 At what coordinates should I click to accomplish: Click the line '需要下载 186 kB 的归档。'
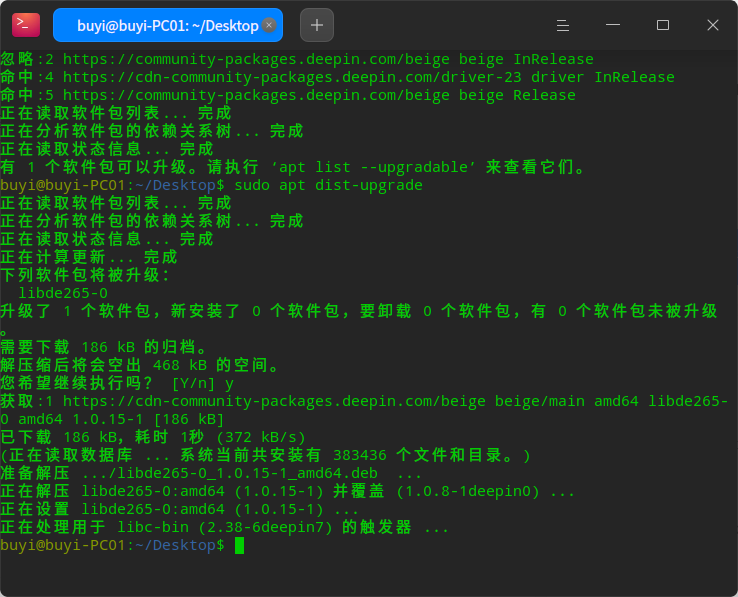(x=104, y=347)
